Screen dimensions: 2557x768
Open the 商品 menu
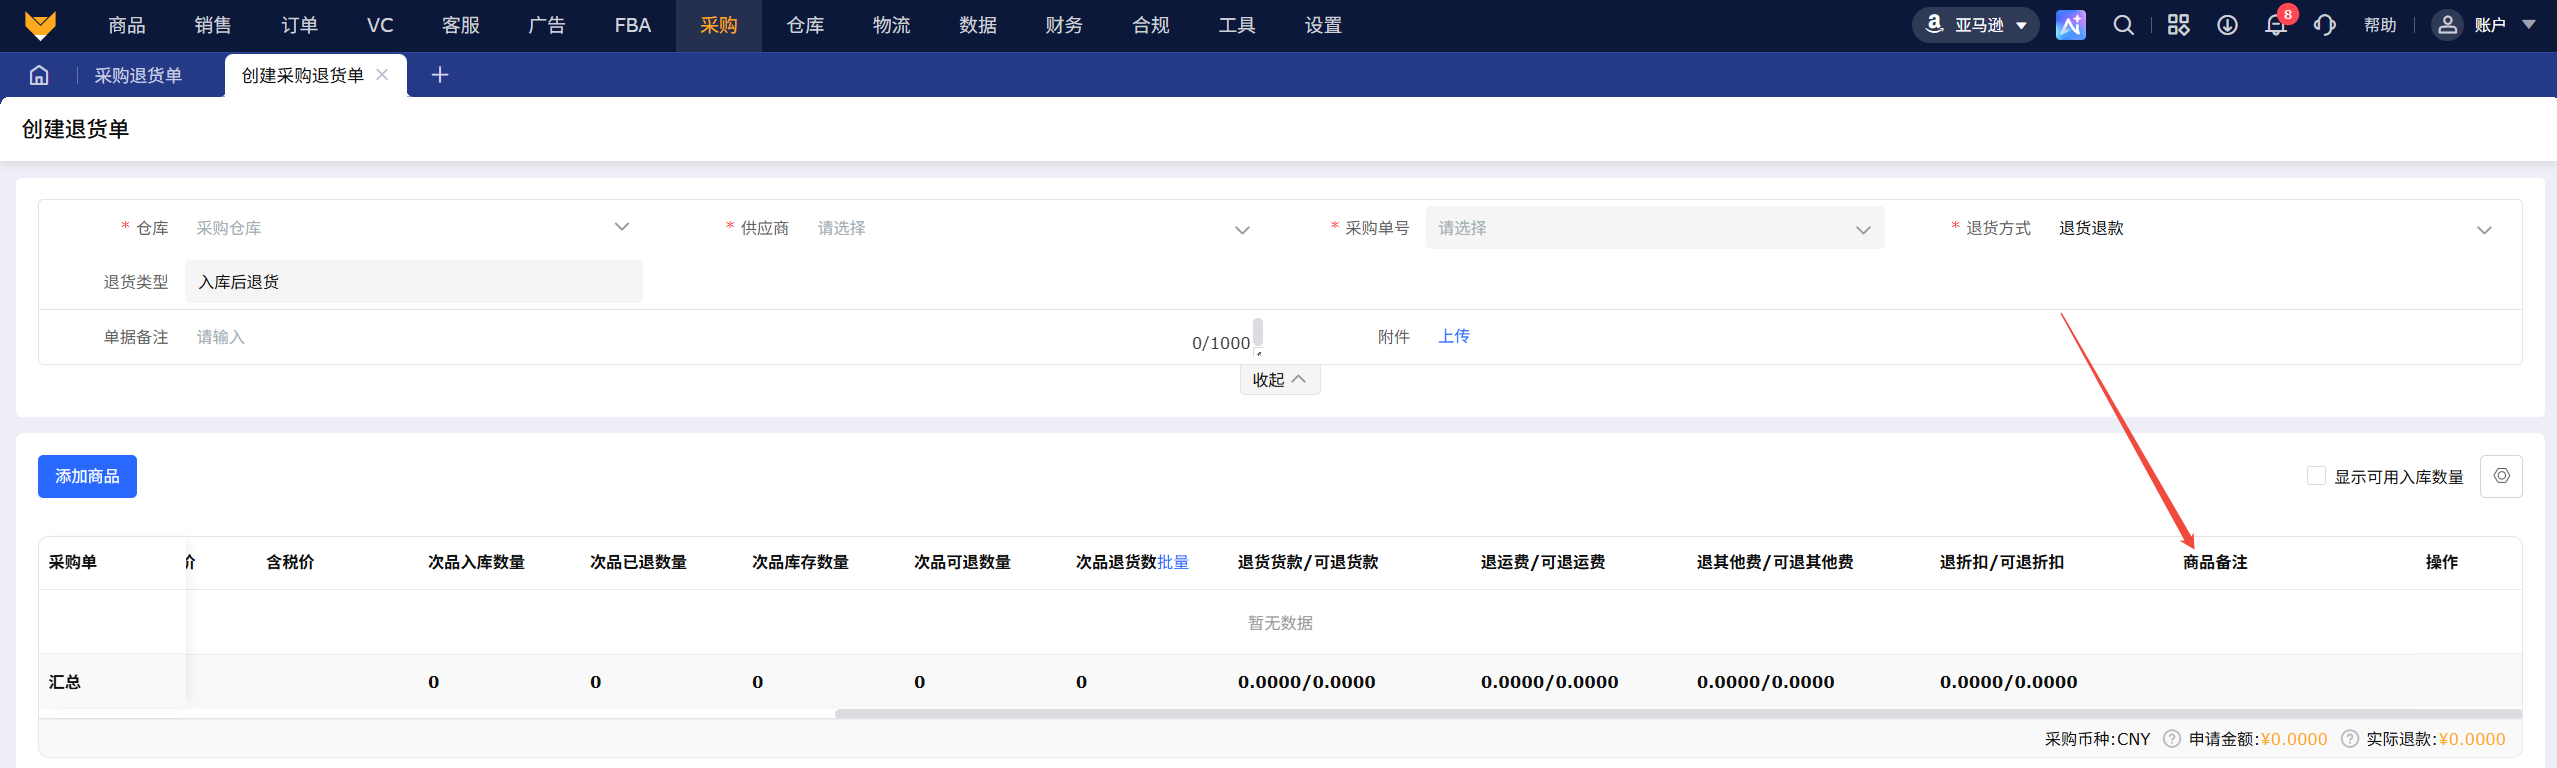click(x=127, y=25)
